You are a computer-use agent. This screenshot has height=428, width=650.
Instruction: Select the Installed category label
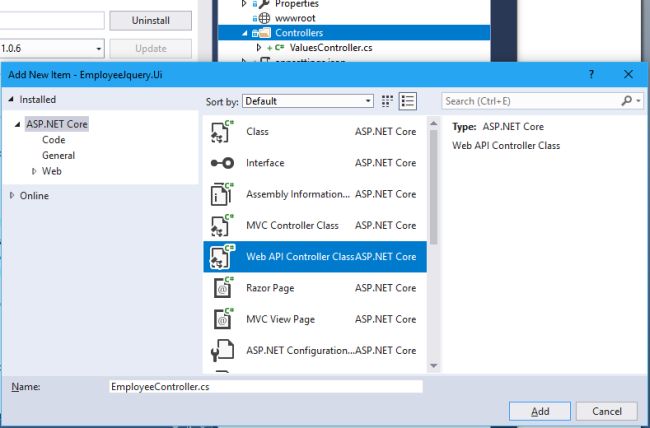click(x=38, y=100)
